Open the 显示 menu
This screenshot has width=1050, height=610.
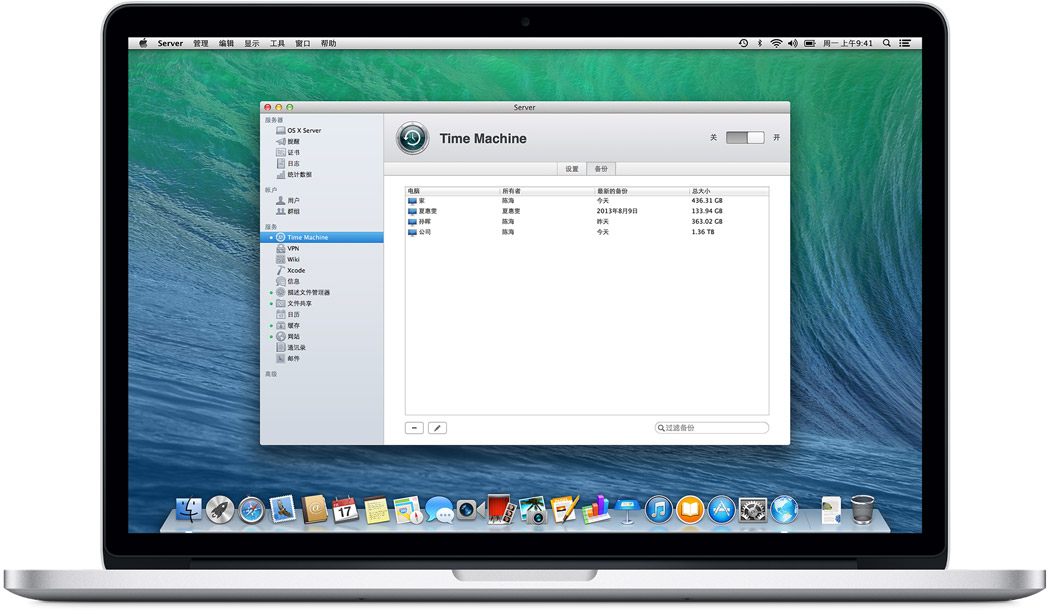(x=252, y=44)
